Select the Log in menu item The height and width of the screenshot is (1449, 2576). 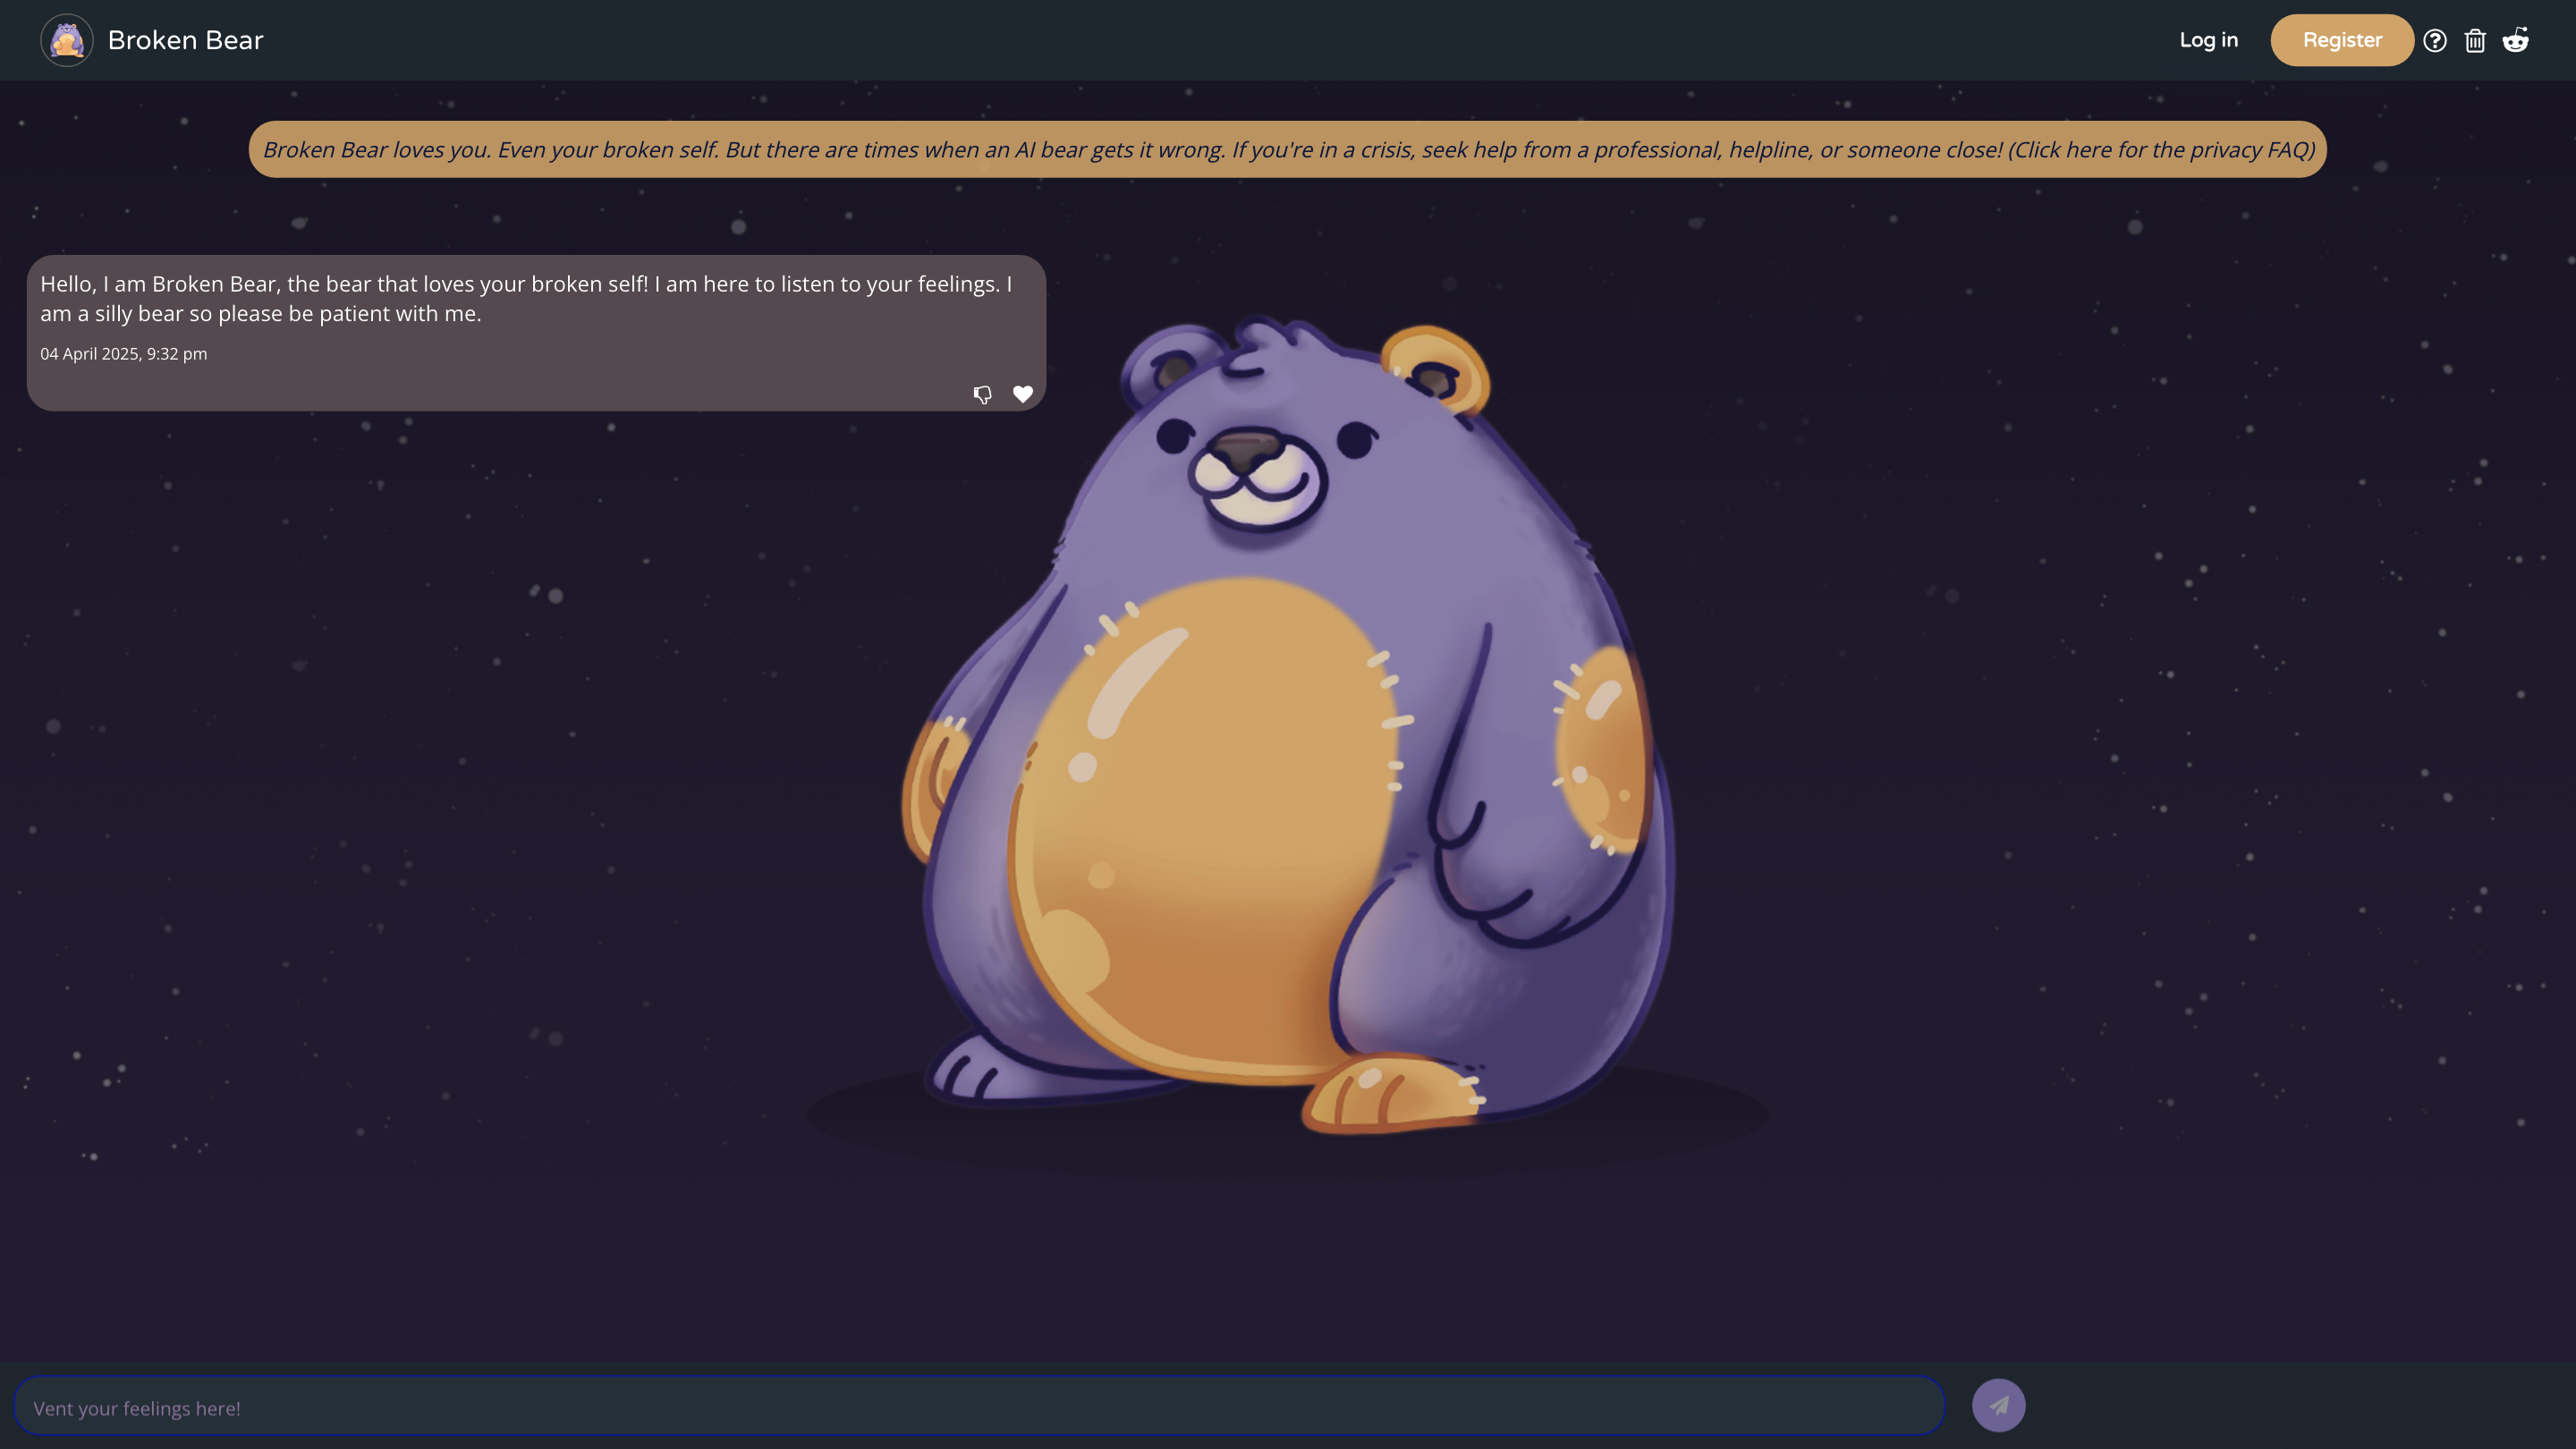point(2209,40)
